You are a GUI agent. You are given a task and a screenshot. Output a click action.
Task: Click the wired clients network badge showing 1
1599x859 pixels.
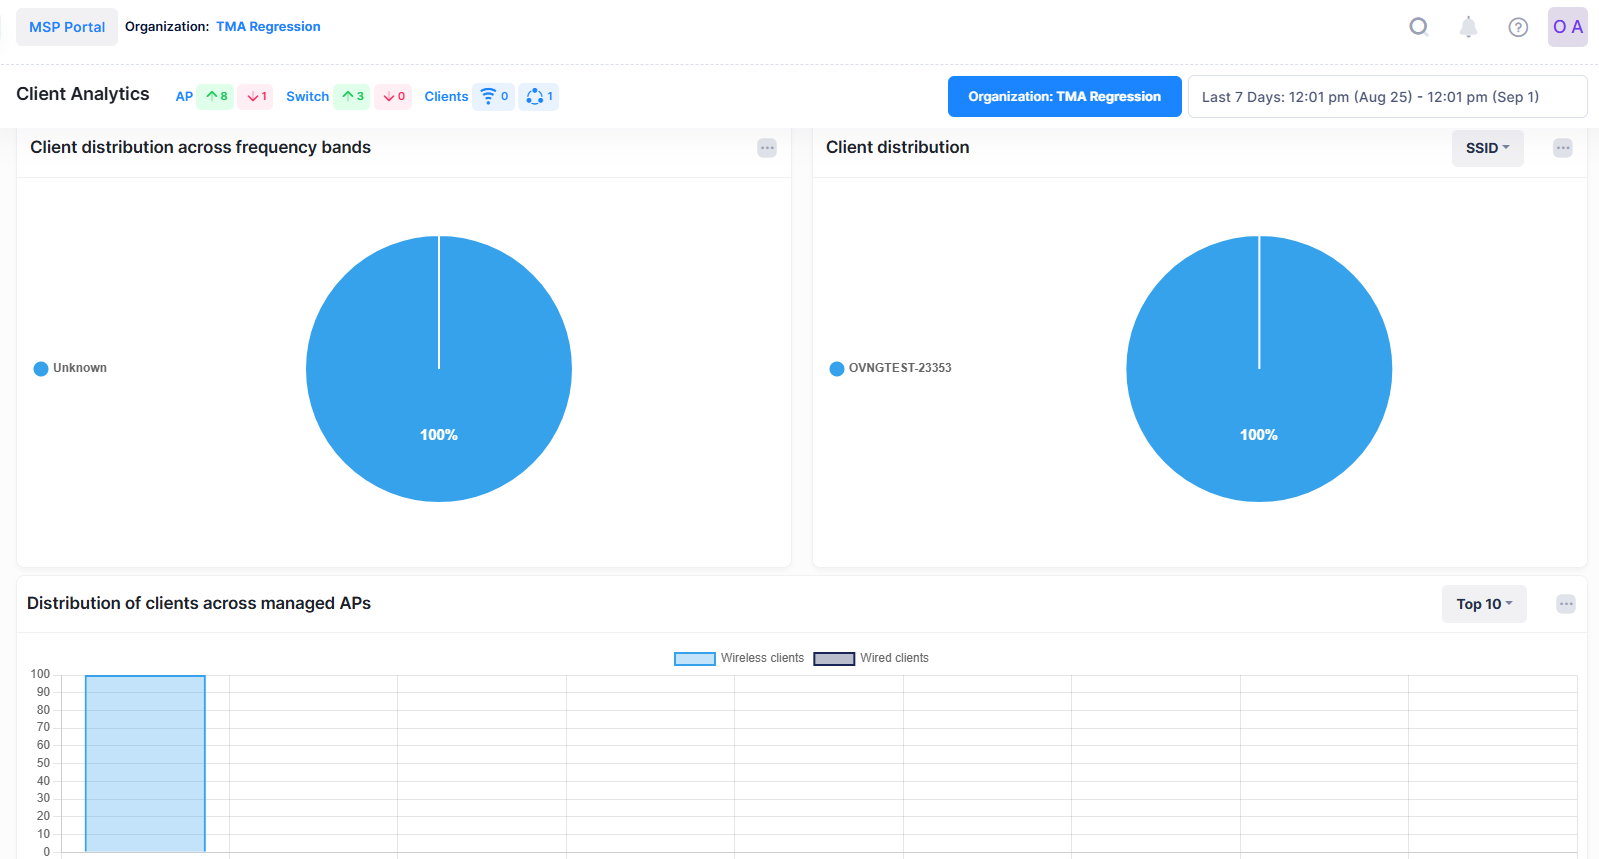(x=539, y=97)
